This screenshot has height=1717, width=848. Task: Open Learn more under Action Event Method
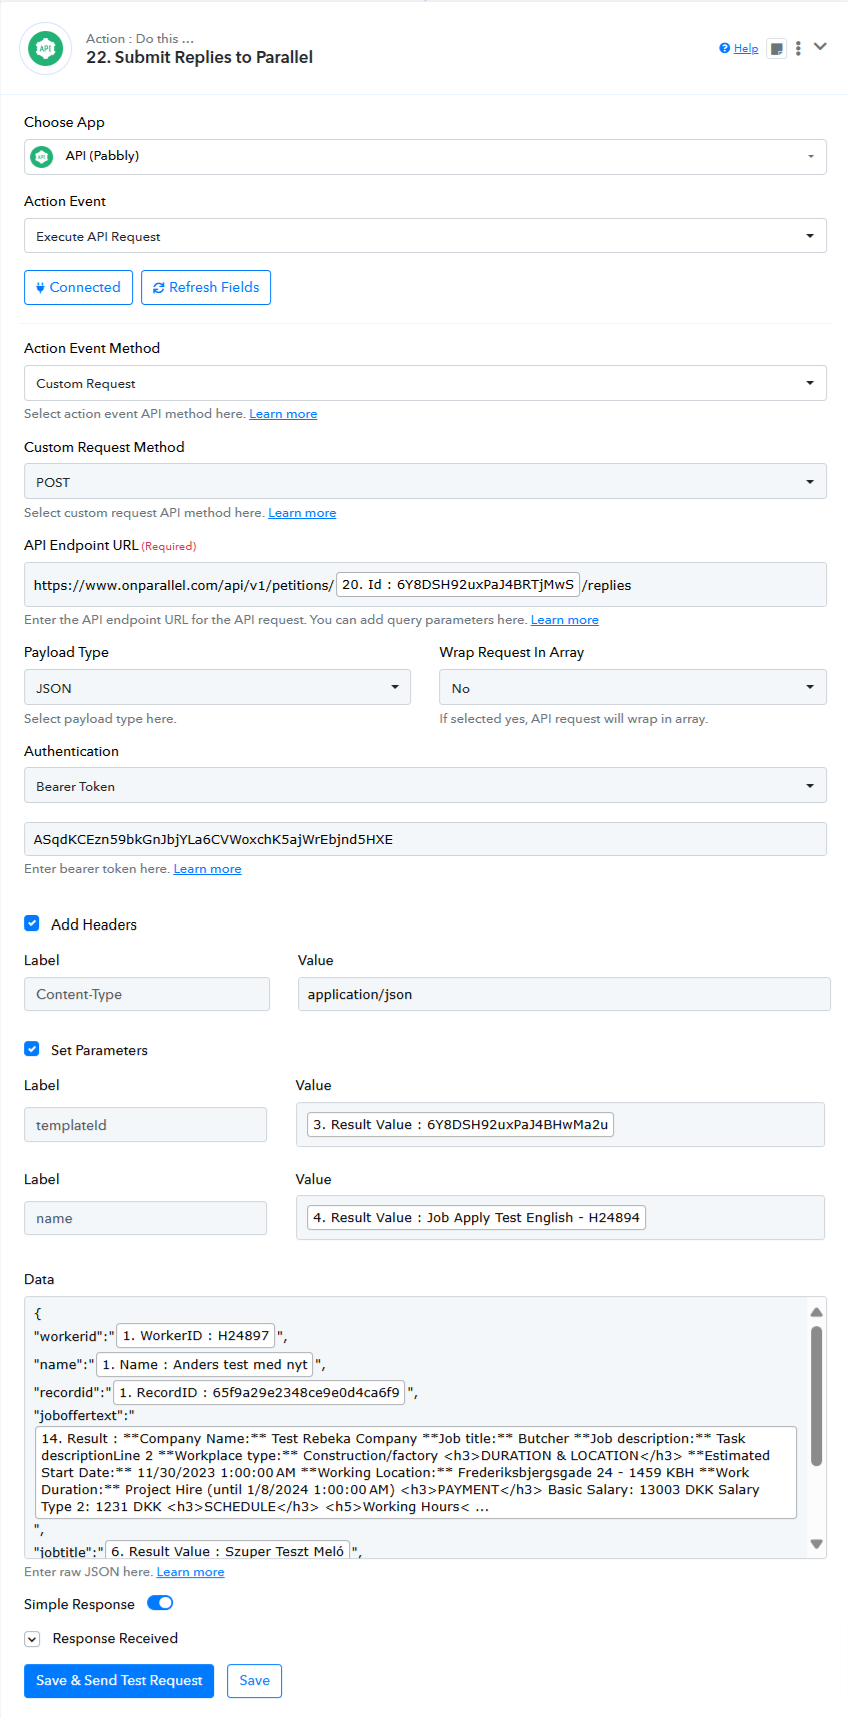click(x=283, y=414)
